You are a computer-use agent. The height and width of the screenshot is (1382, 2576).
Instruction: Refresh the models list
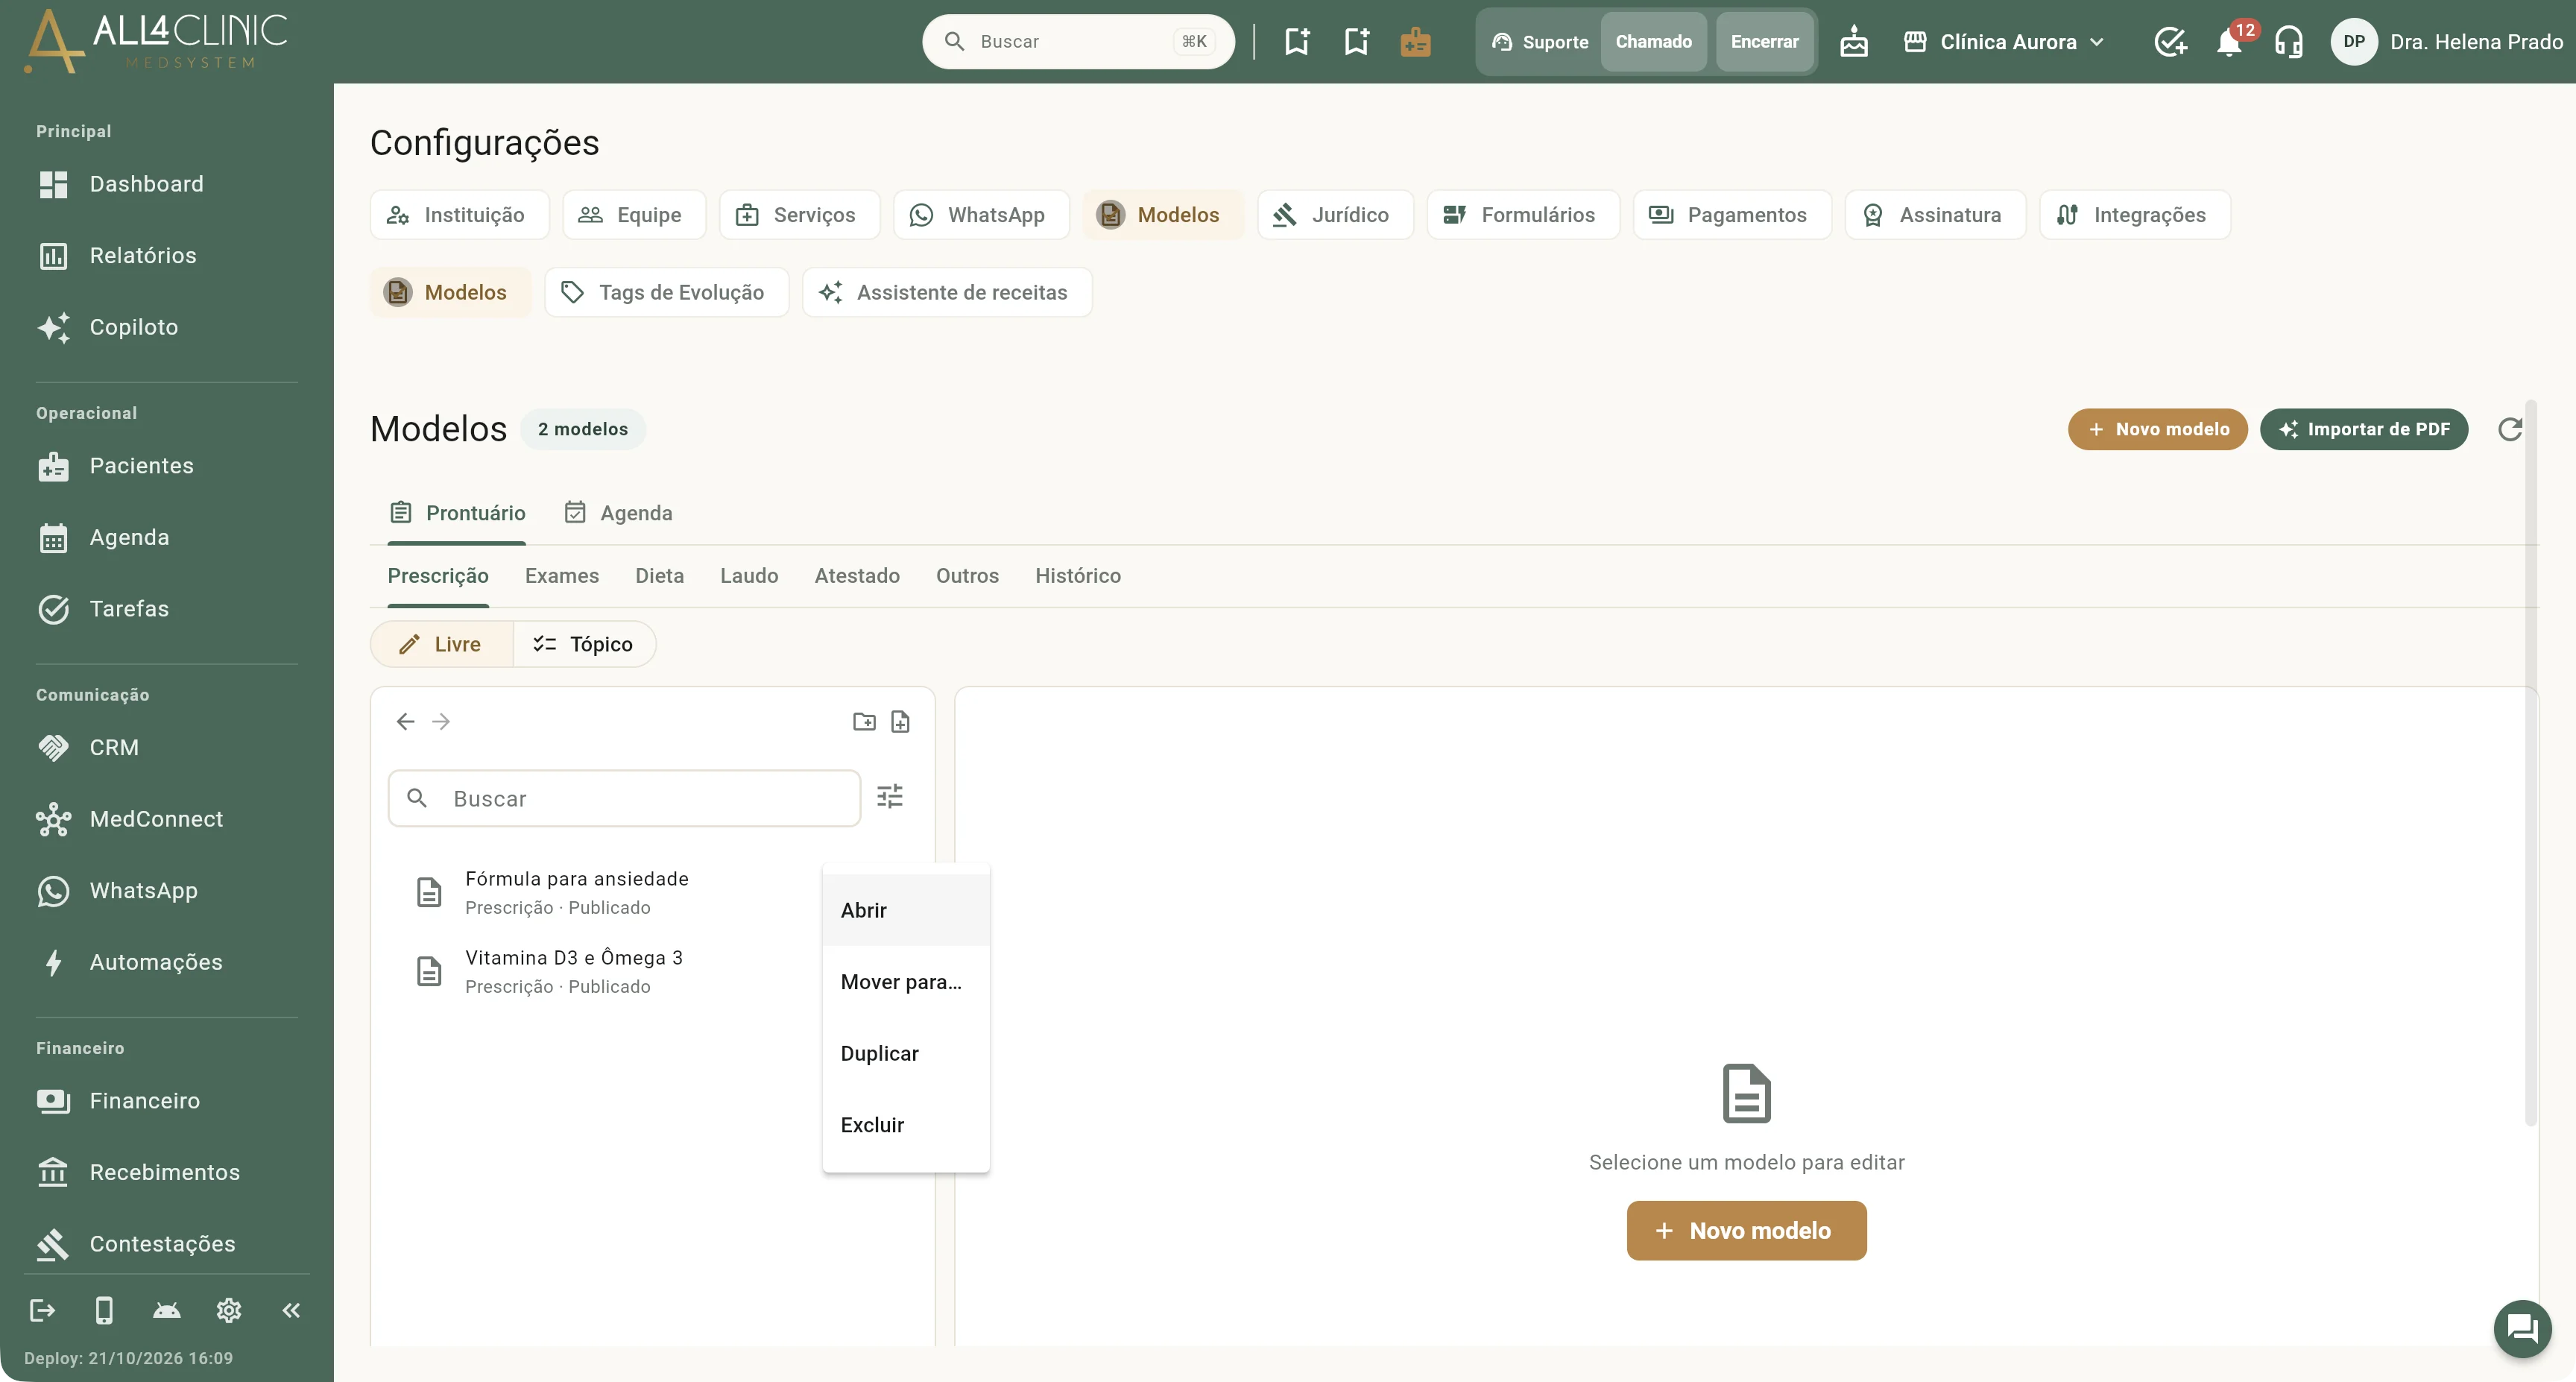tap(2510, 429)
